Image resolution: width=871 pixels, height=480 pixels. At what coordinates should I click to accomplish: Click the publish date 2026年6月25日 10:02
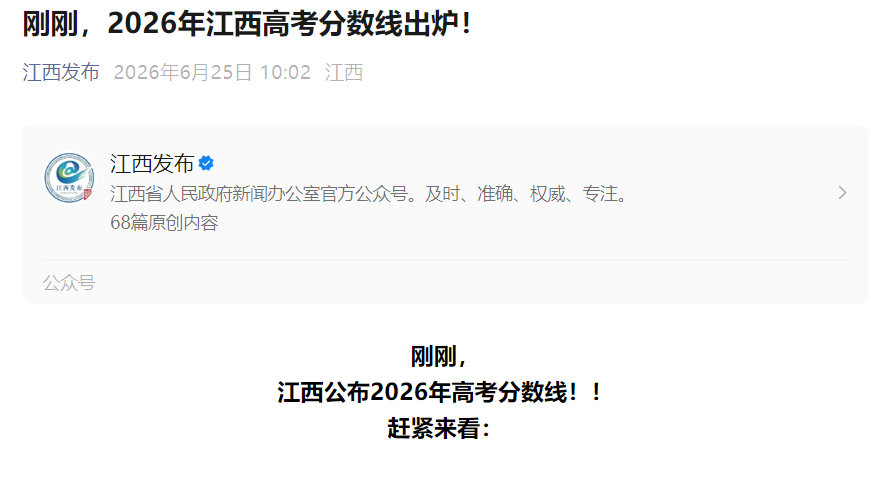point(212,72)
